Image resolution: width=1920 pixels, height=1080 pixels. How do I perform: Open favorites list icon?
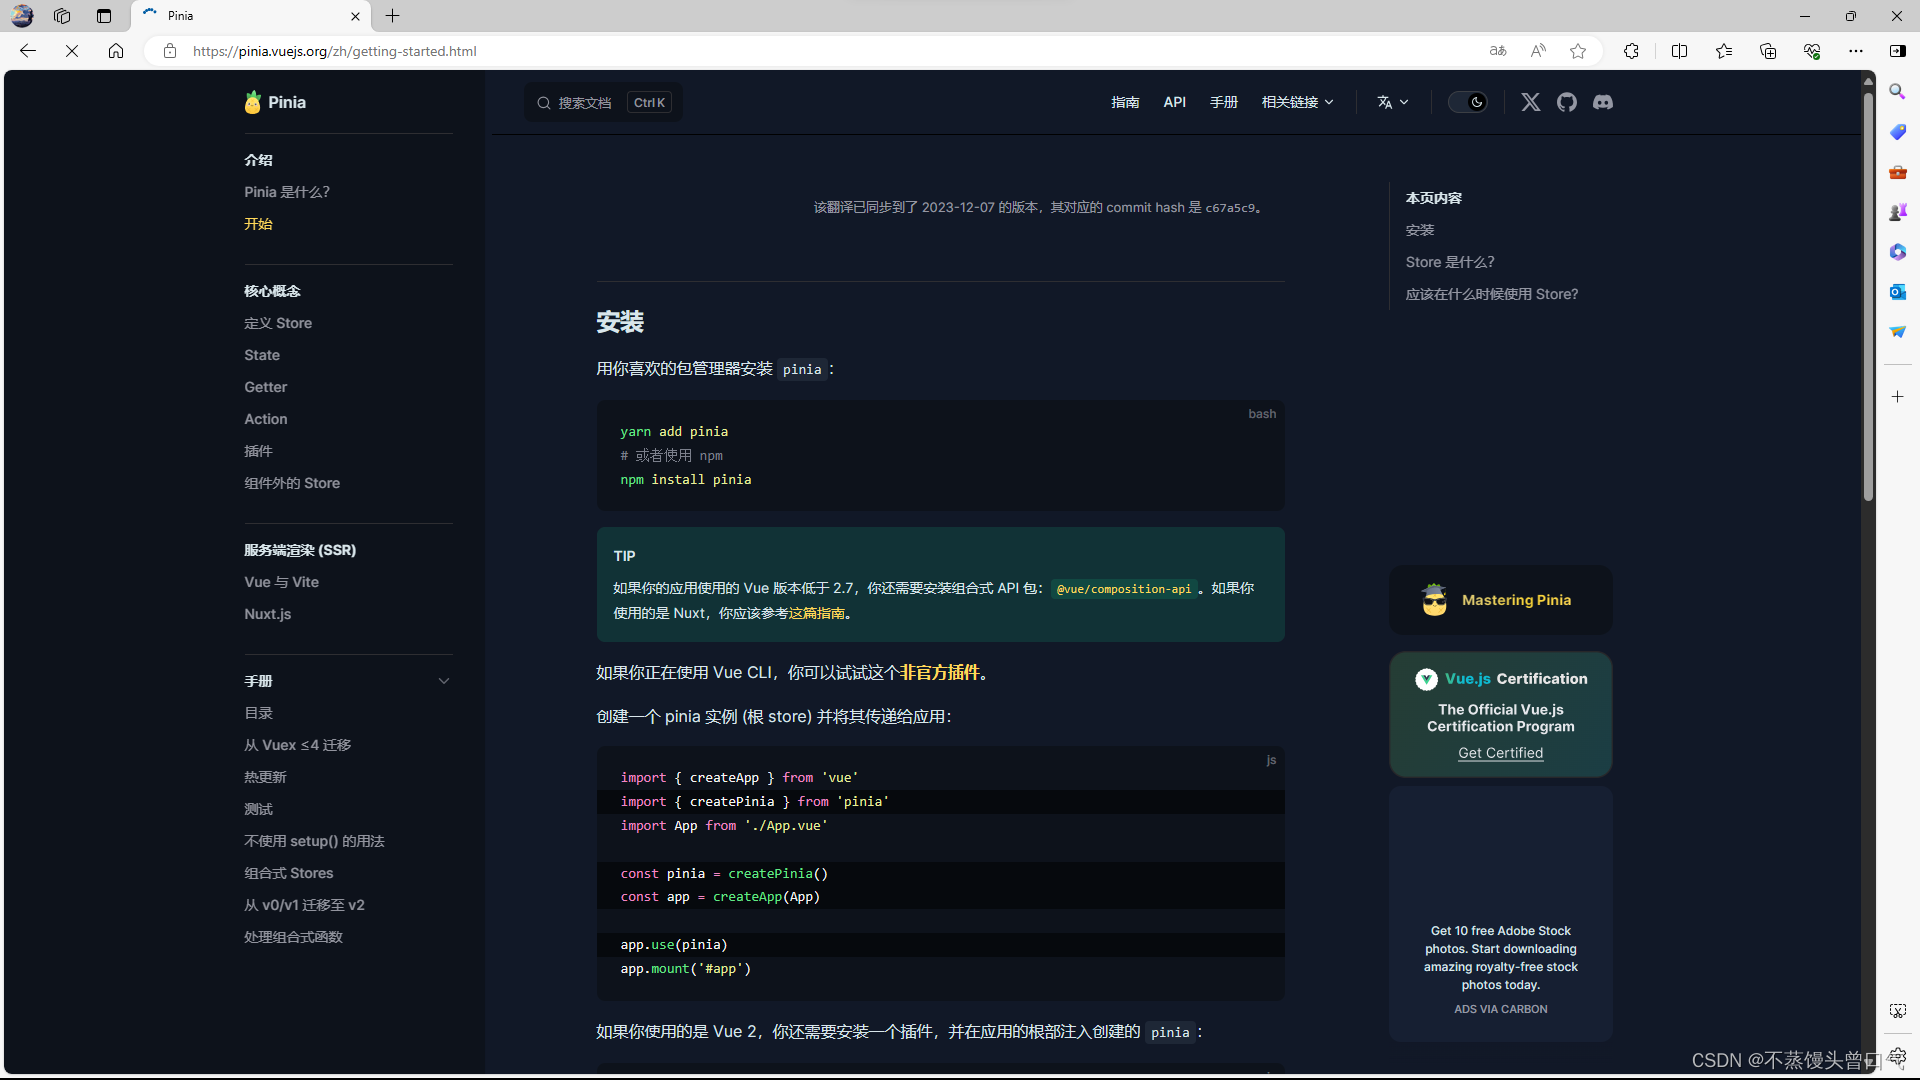(x=1724, y=51)
